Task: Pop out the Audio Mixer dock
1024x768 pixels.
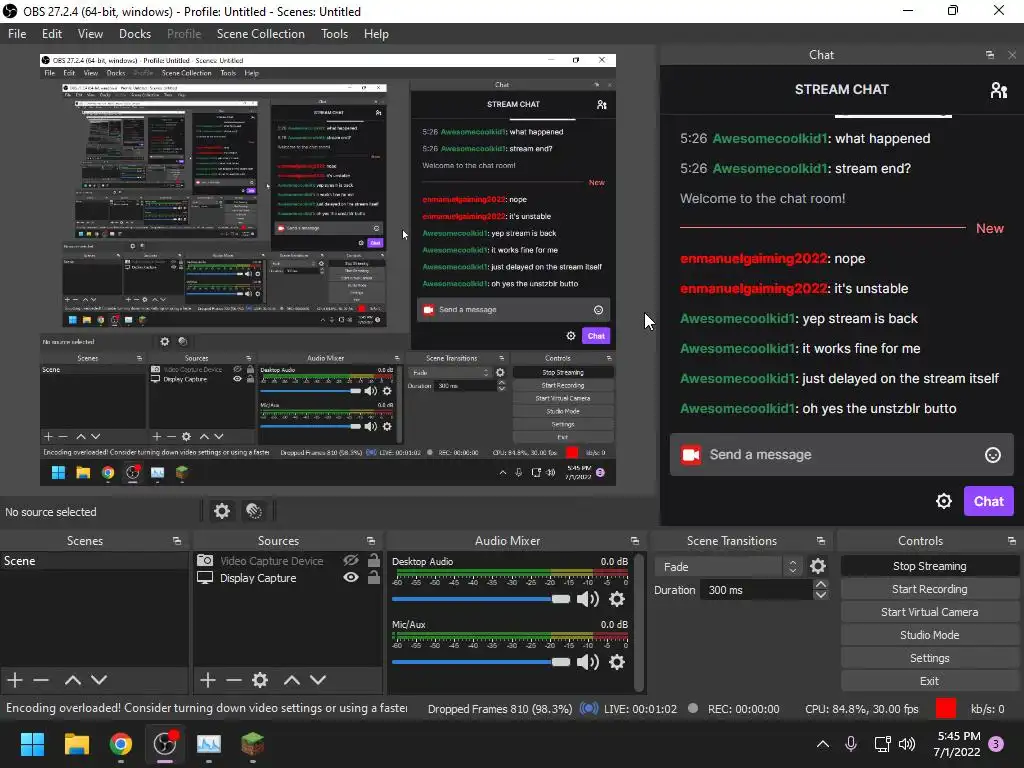Action: [635, 541]
